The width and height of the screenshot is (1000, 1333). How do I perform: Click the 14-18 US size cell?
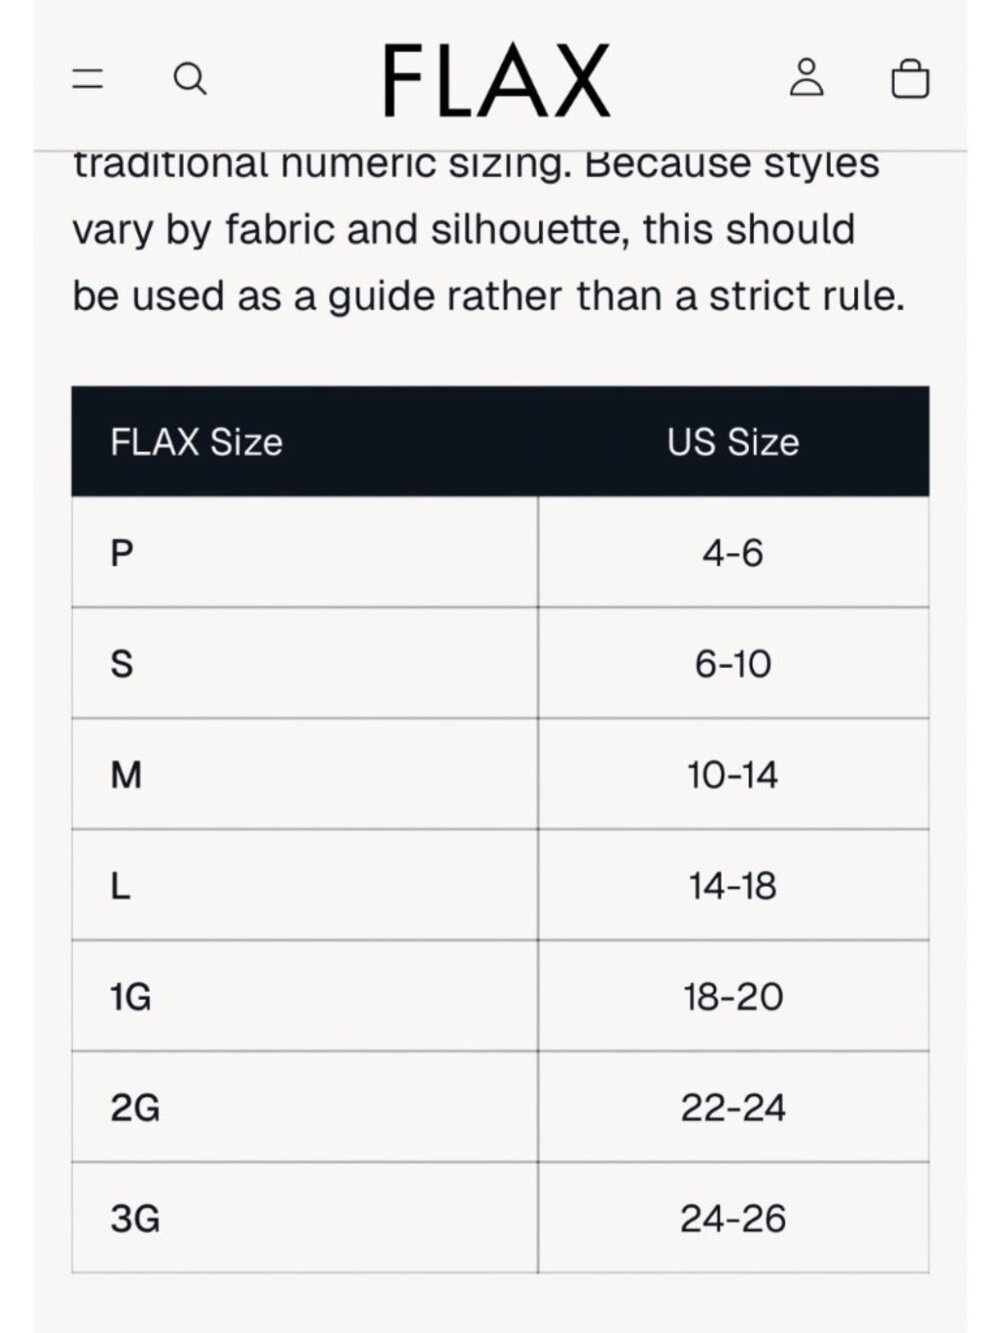(733, 885)
